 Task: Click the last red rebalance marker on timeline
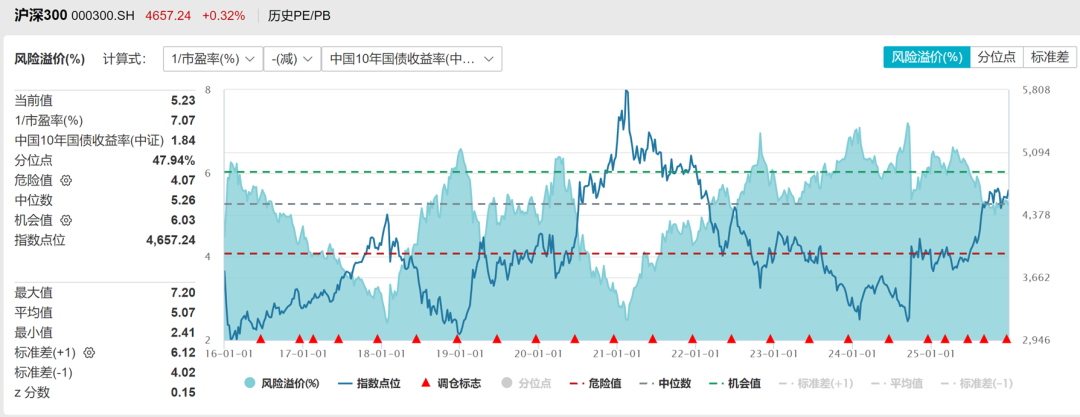click(x=1006, y=339)
